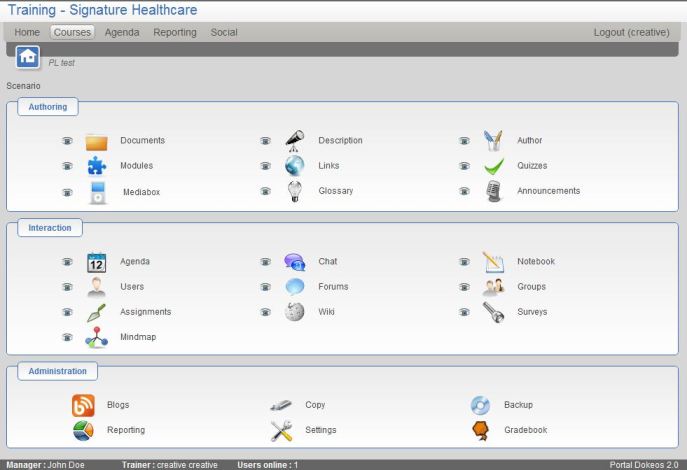Image resolution: width=687 pixels, height=470 pixels.
Task: Click the Documents folder icon
Action: tap(96, 141)
